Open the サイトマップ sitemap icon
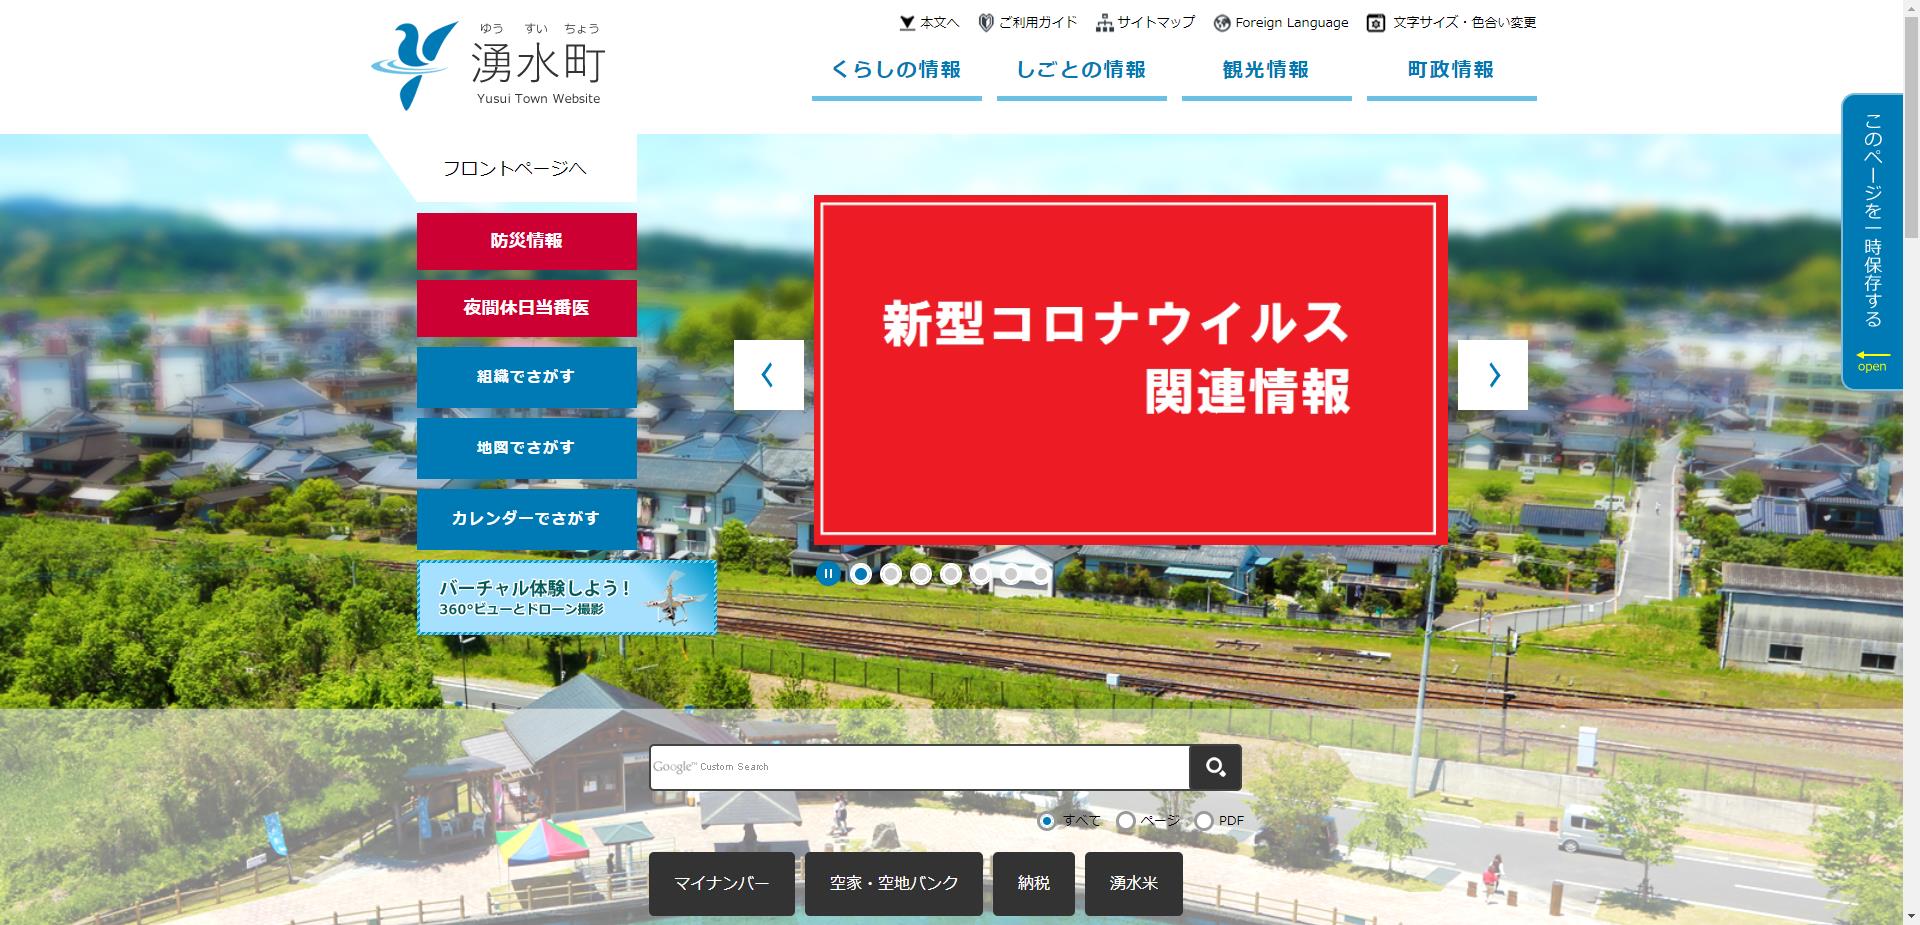 (1105, 21)
